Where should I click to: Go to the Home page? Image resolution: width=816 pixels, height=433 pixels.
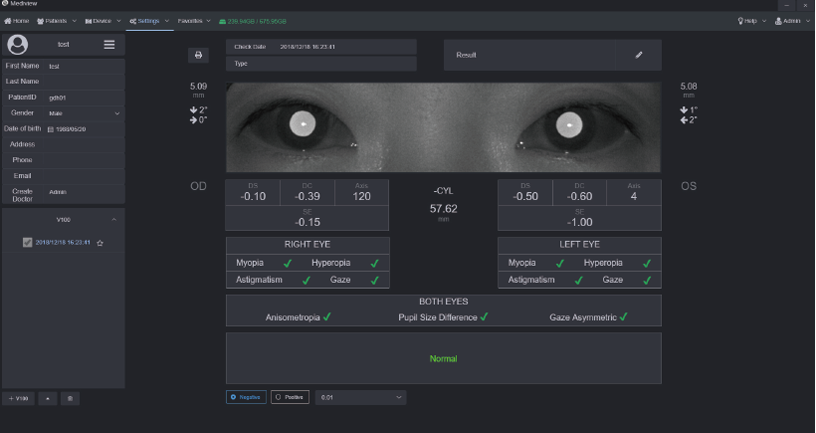click(17, 20)
